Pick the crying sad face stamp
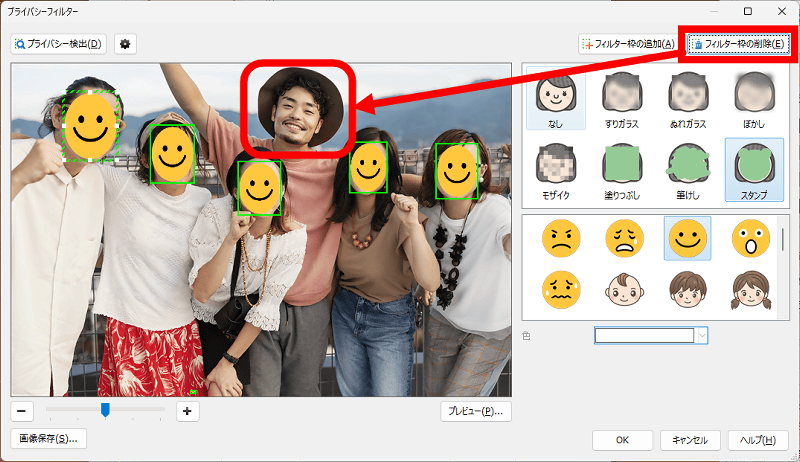 coord(624,238)
